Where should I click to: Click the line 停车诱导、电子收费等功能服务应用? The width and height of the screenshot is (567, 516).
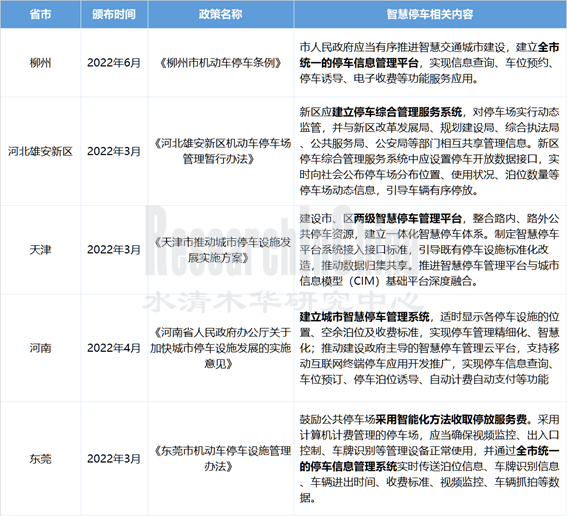[389, 78]
